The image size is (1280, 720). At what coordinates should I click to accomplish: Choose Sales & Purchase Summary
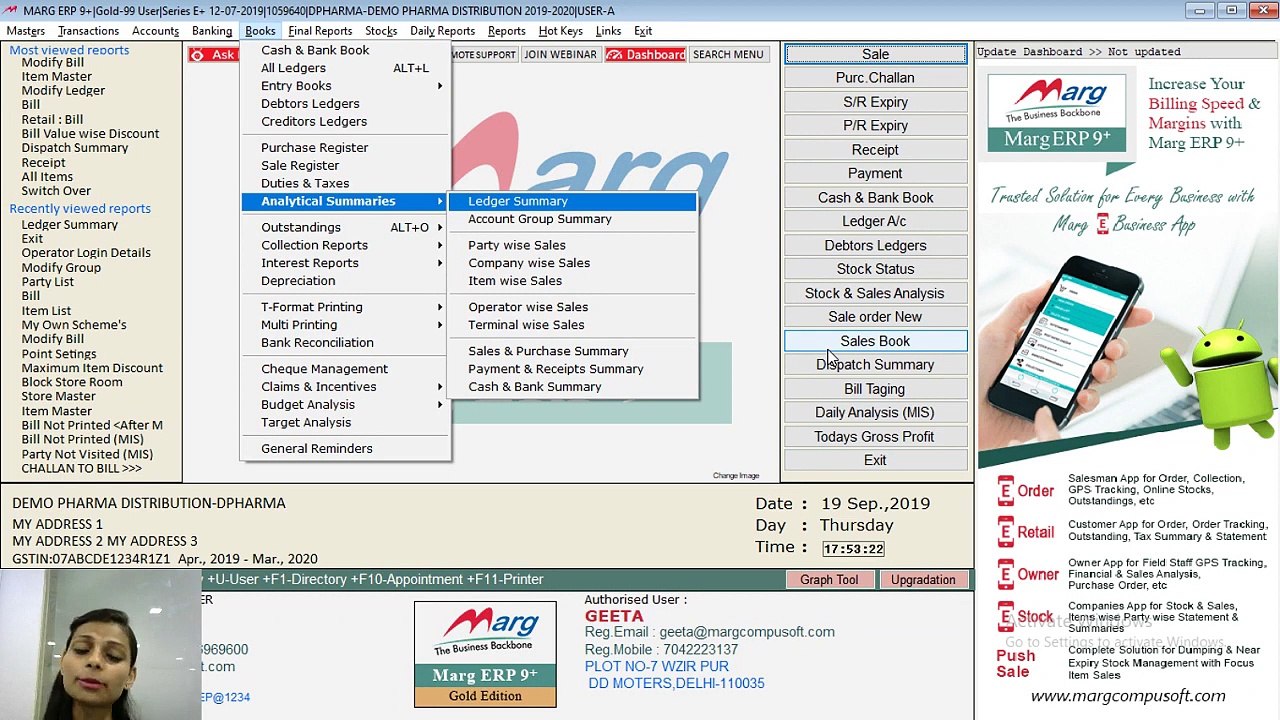[x=572, y=351]
